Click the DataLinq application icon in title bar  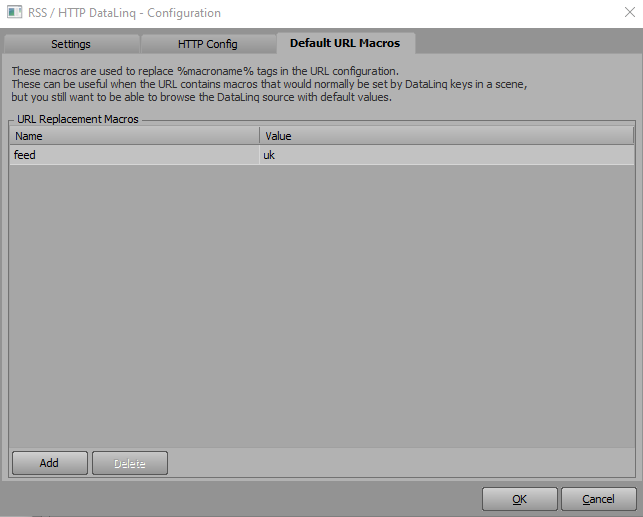coord(14,12)
